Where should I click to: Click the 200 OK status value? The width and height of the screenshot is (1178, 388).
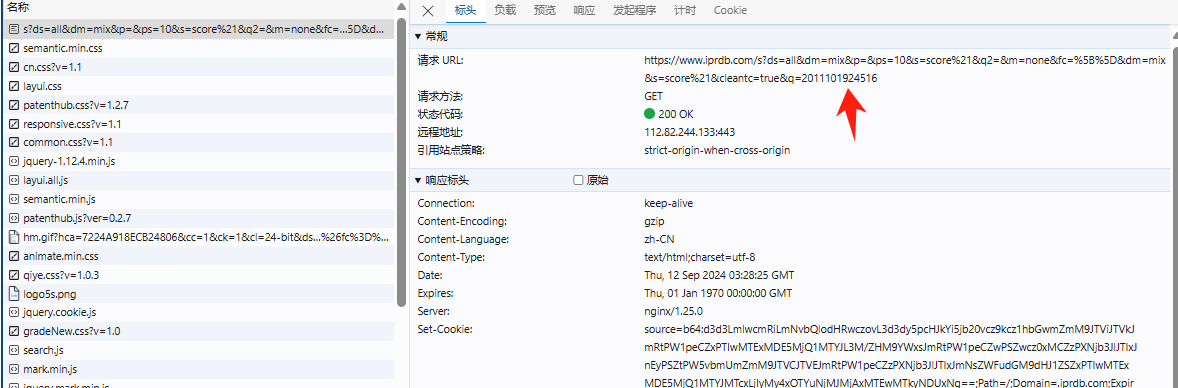[x=669, y=114]
